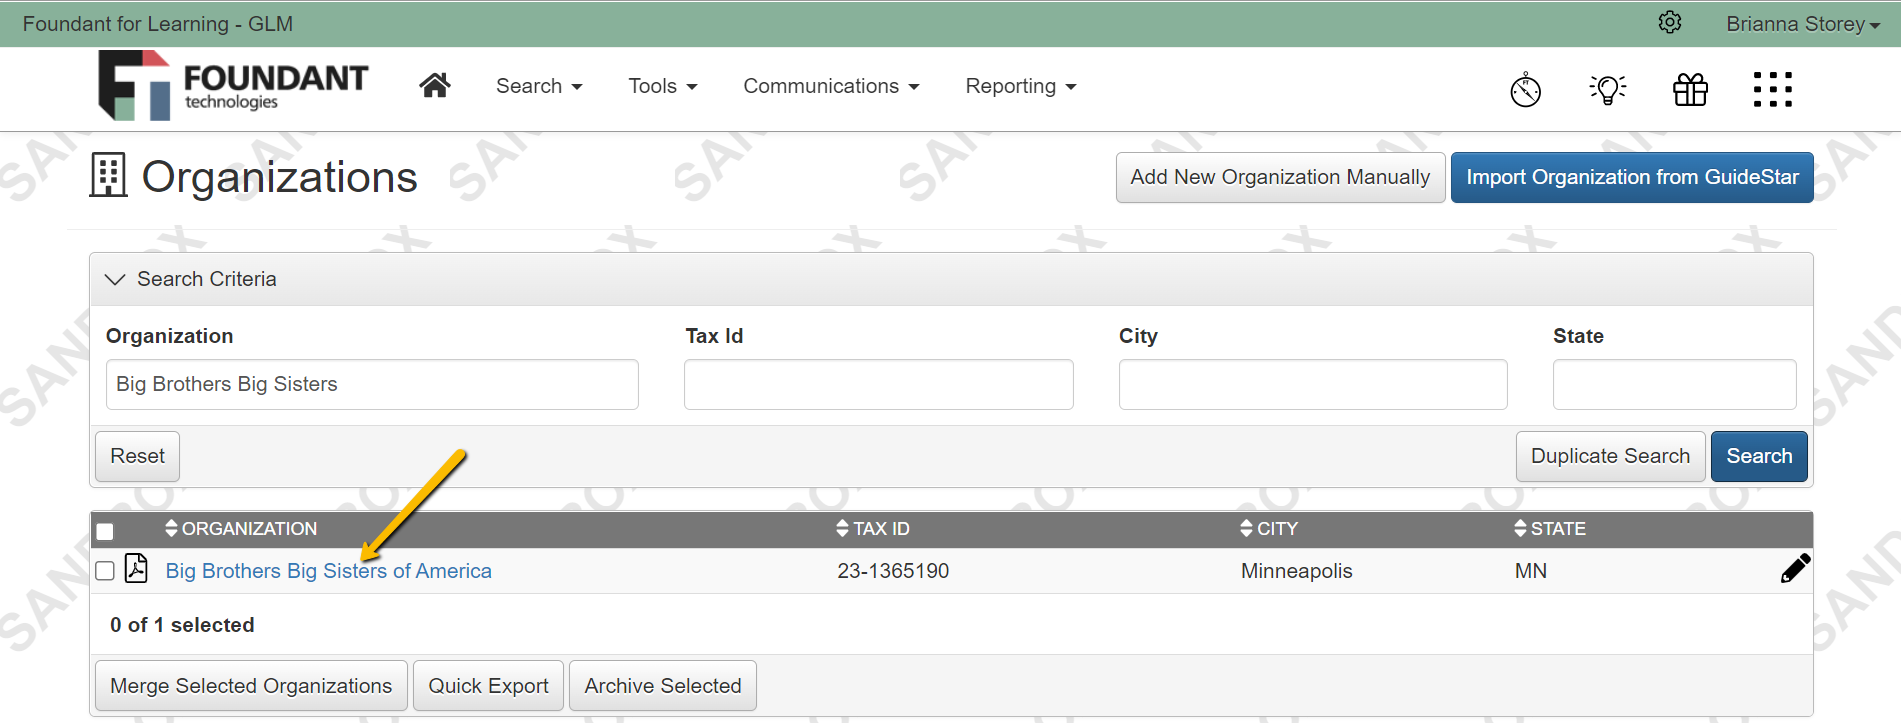Focus the Tax Id input field

878,384
